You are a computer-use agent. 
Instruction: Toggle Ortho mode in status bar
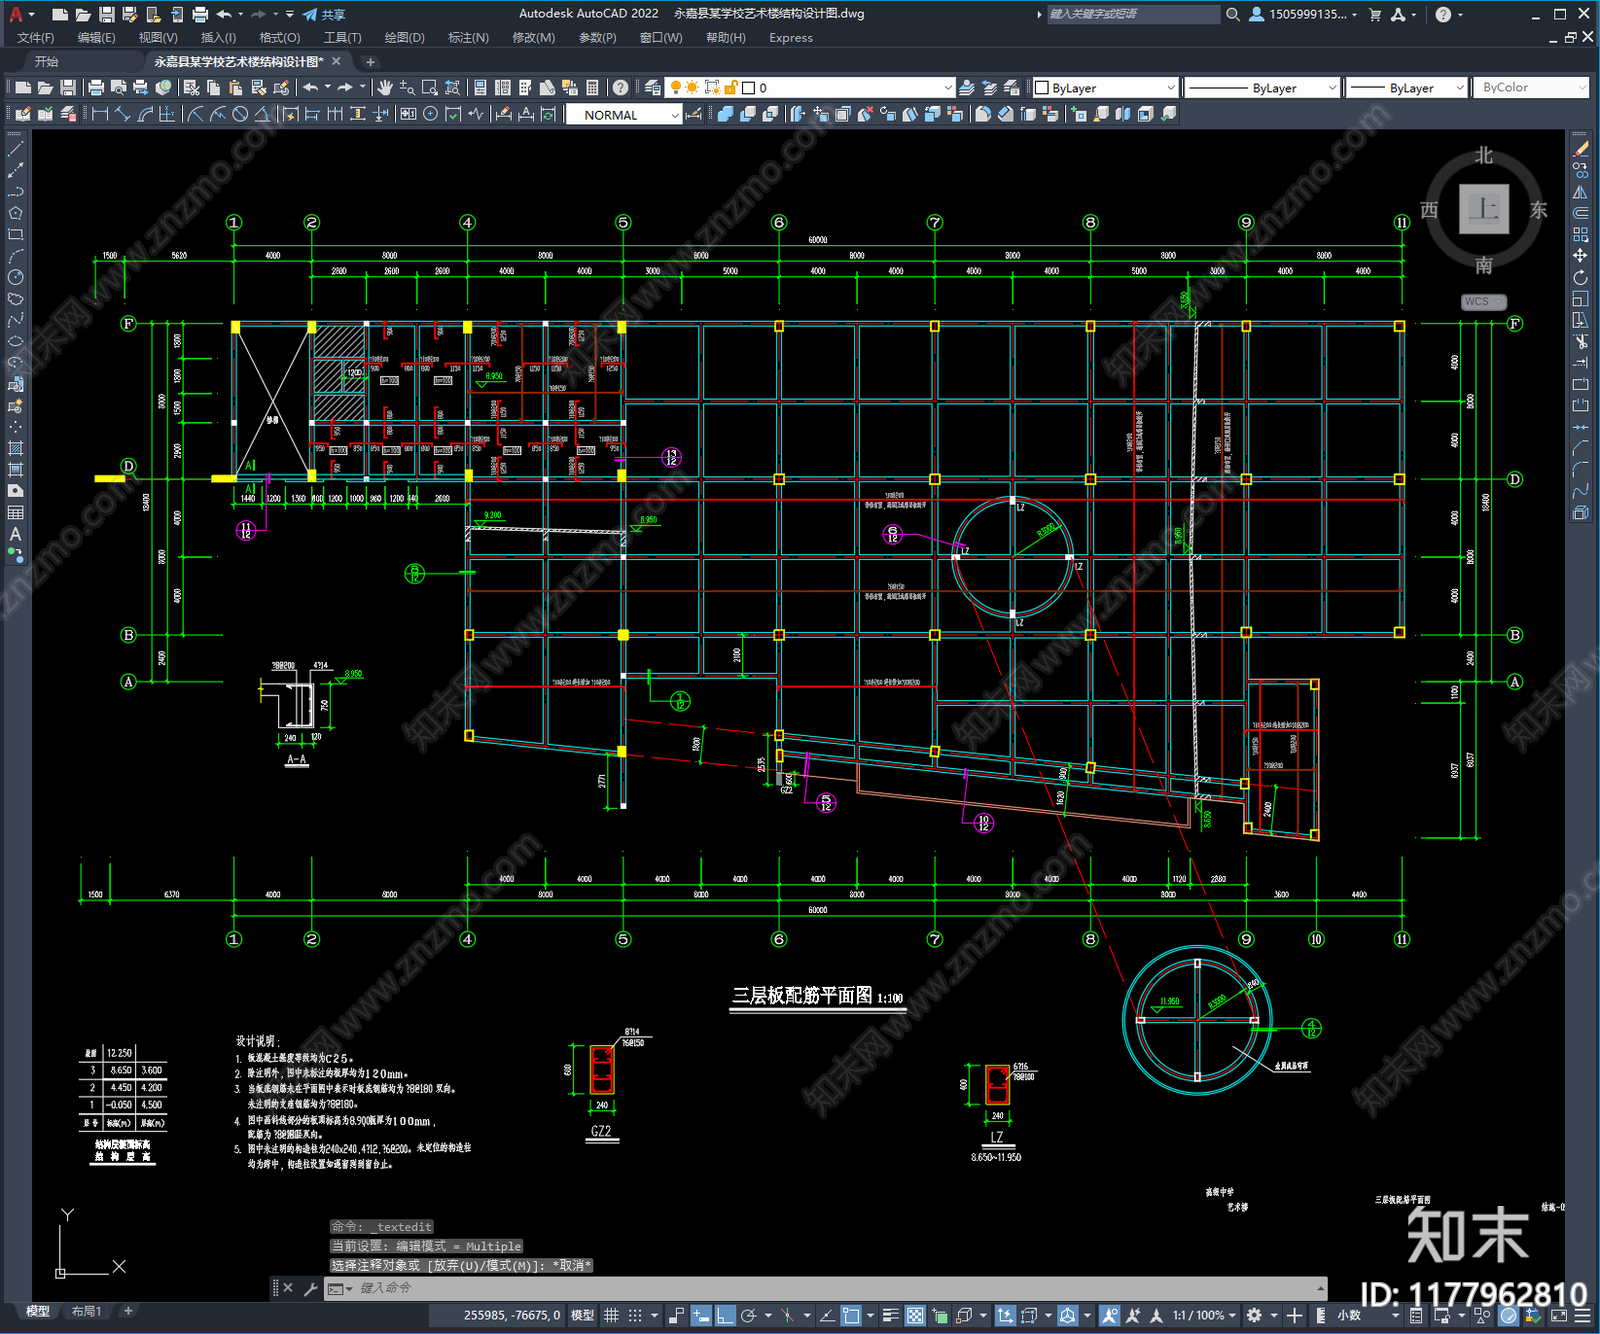(725, 1315)
